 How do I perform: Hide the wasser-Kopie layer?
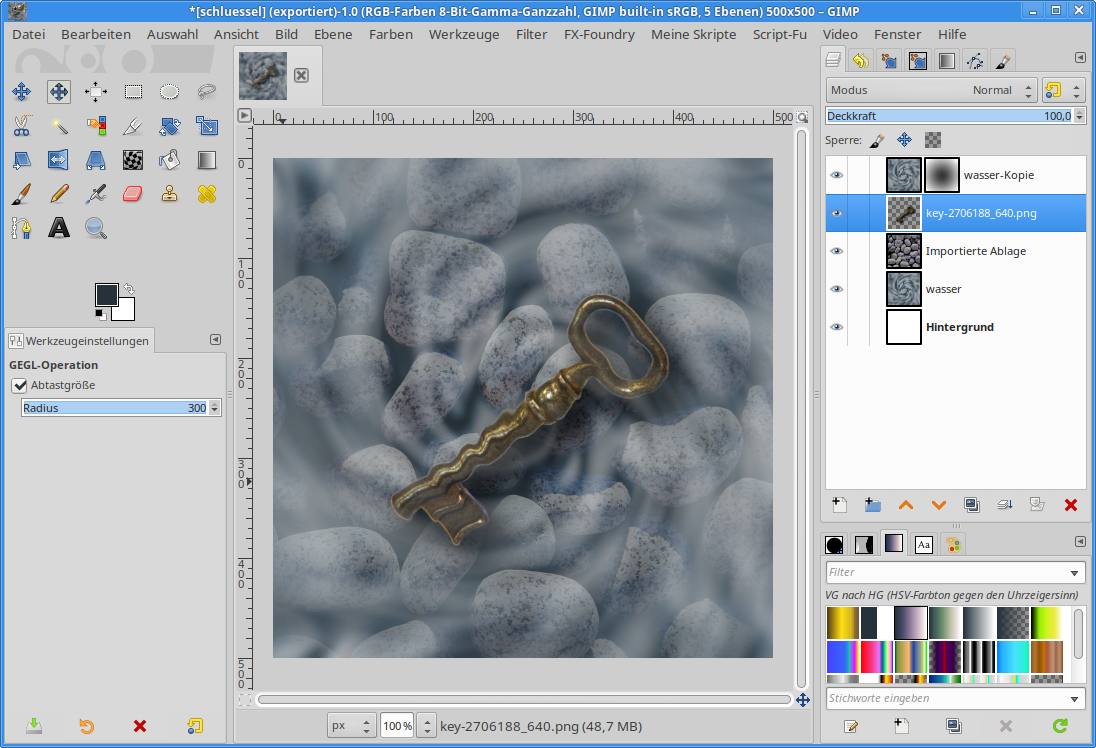point(837,175)
